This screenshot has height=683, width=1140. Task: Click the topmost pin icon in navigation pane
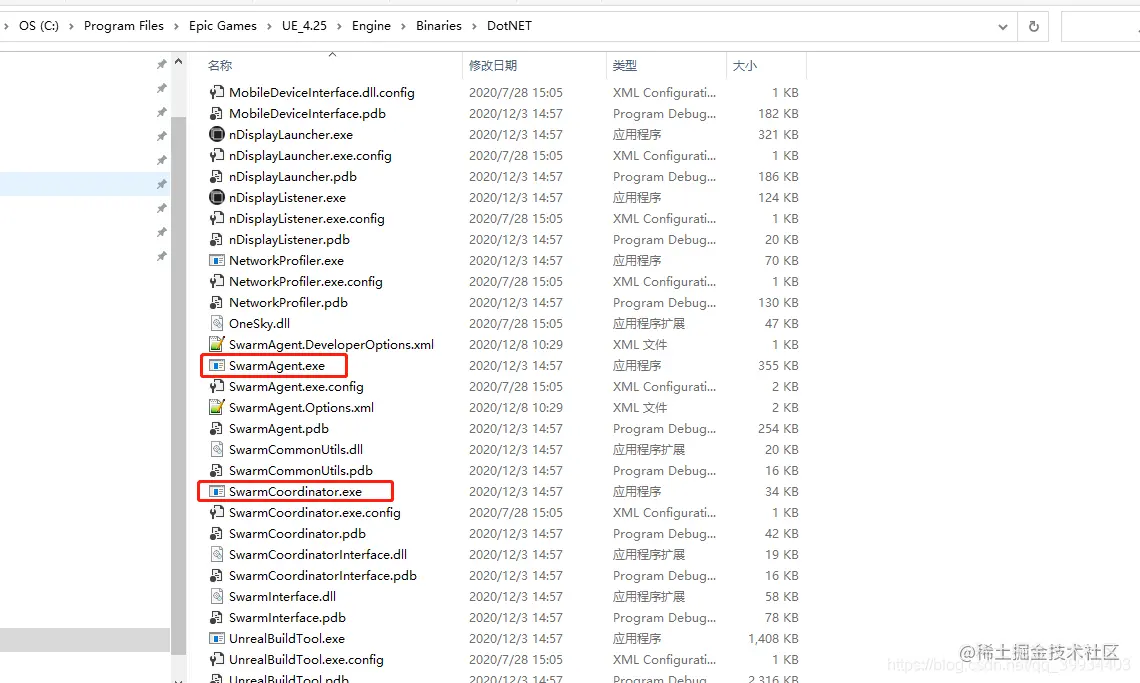click(x=161, y=64)
